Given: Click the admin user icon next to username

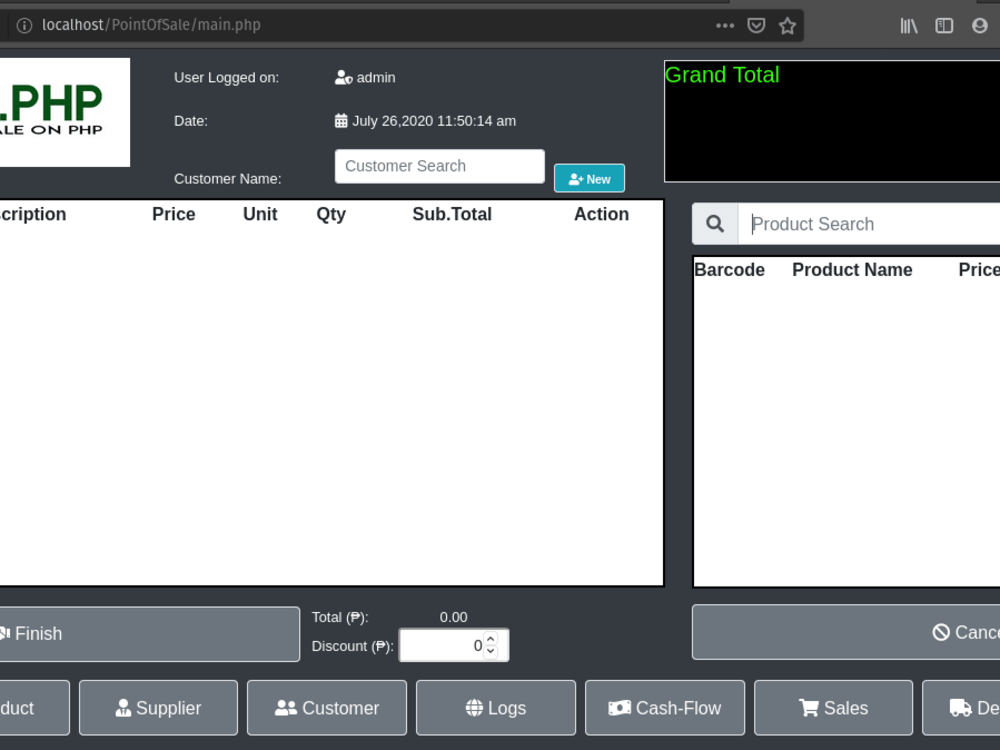Looking at the screenshot, I should coord(343,77).
